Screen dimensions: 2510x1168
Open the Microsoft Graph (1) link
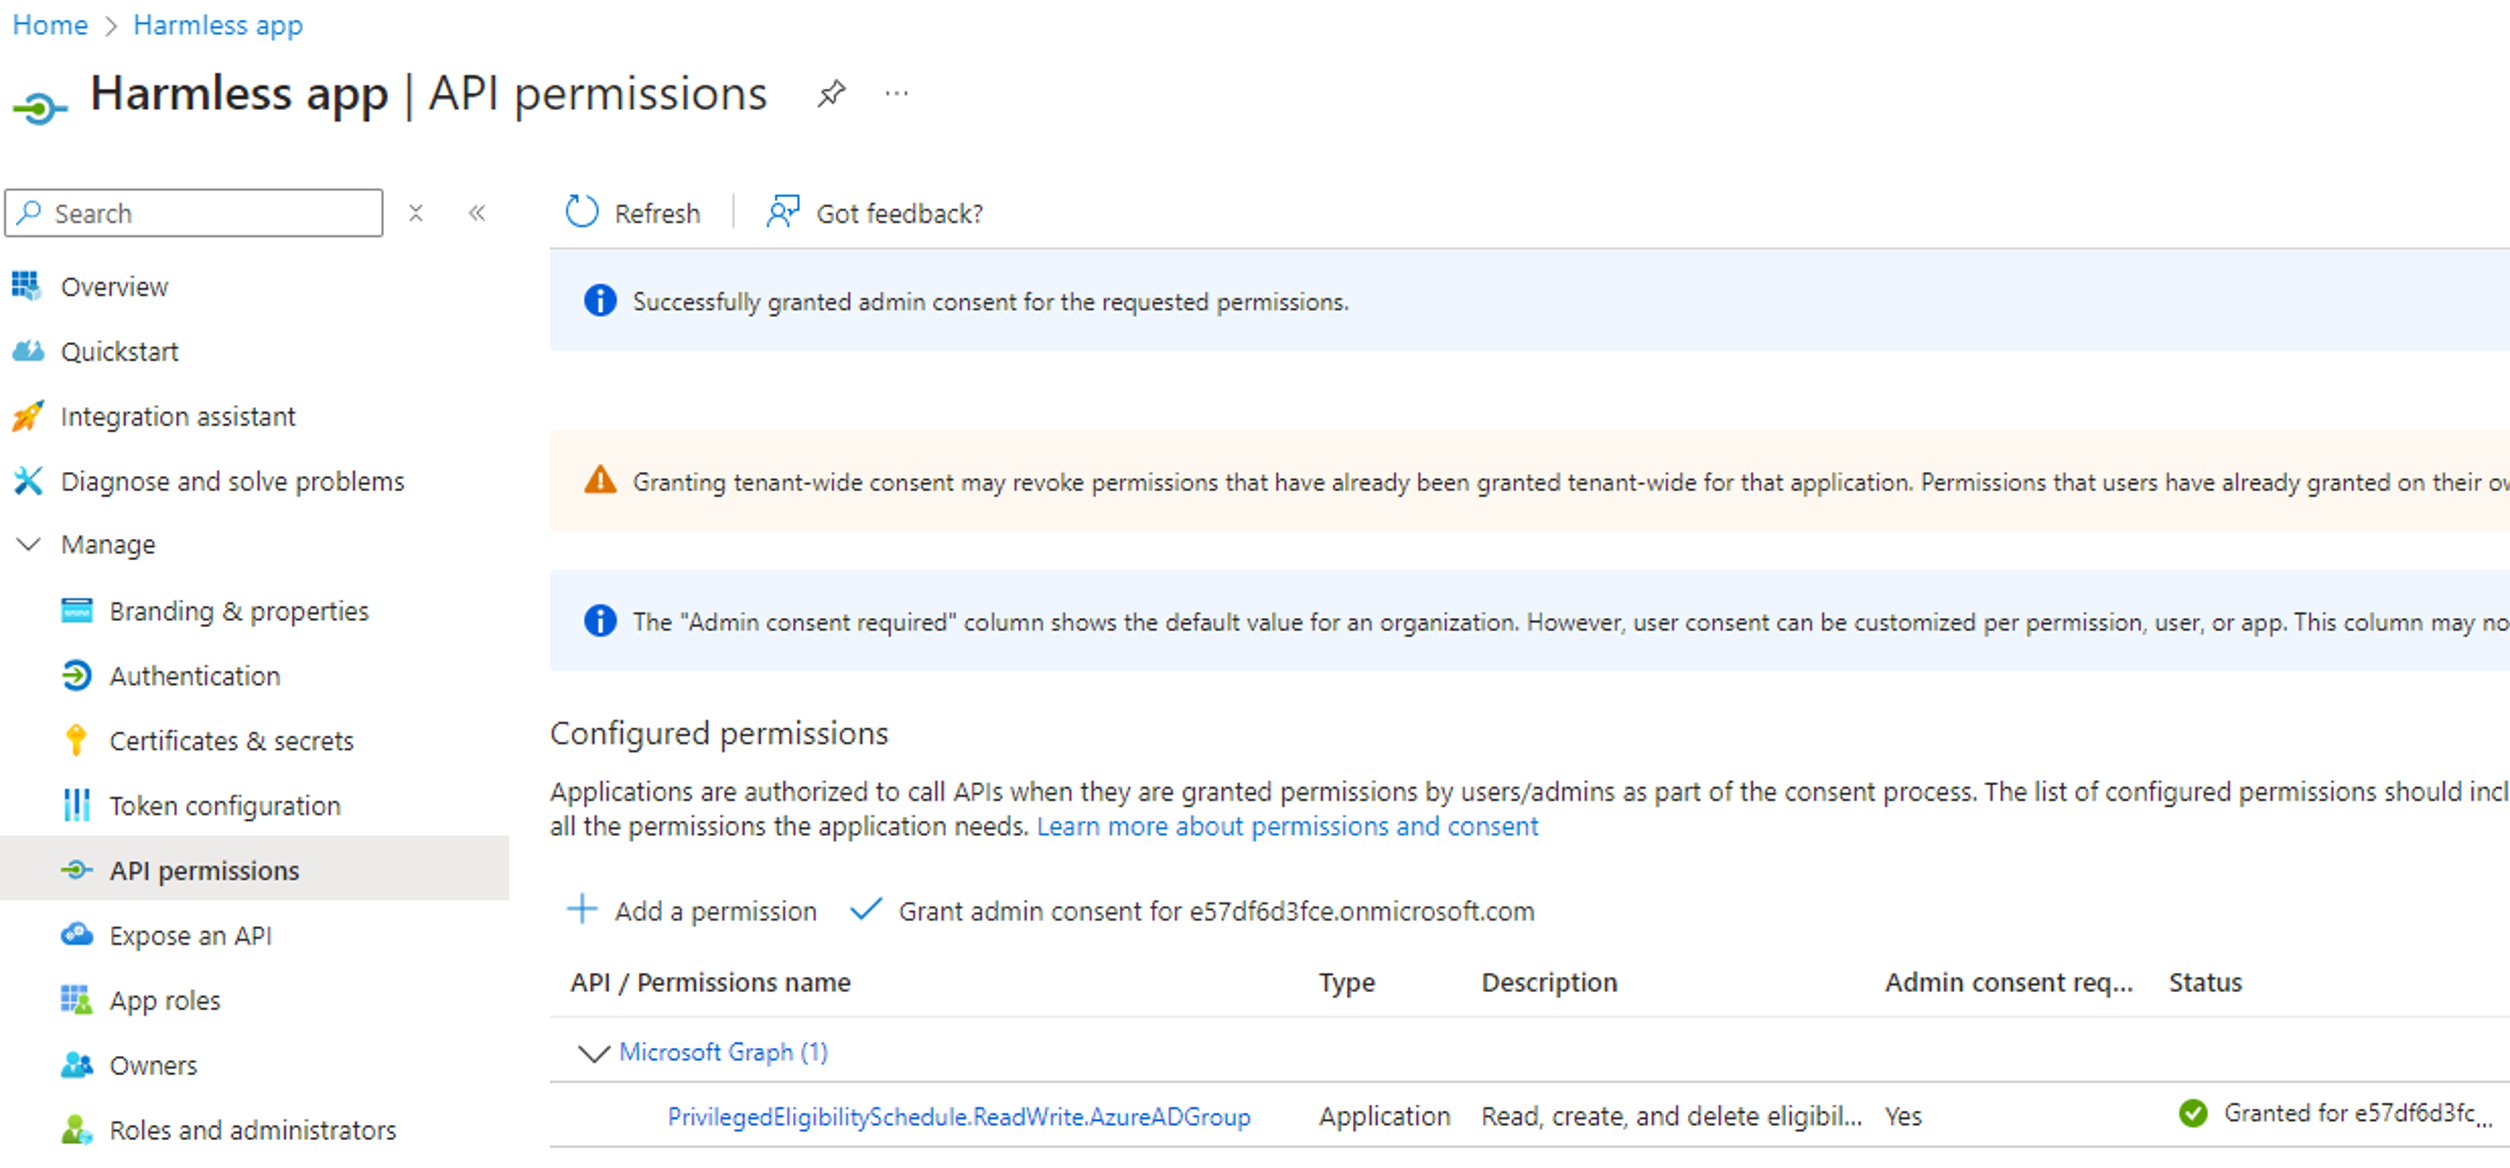coord(723,1052)
